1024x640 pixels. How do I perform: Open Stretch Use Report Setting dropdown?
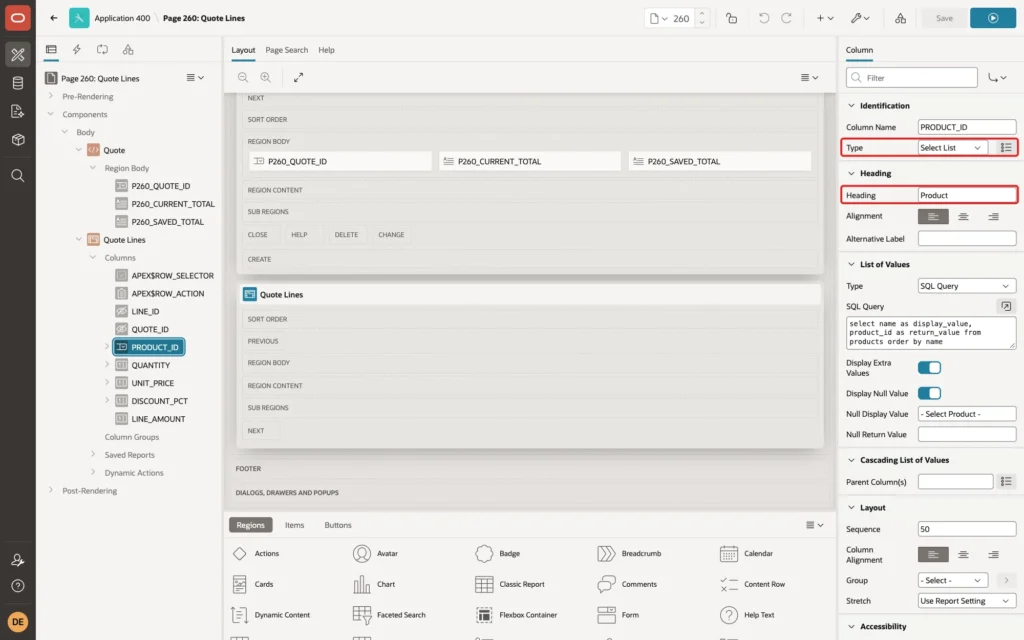tap(967, 601)
